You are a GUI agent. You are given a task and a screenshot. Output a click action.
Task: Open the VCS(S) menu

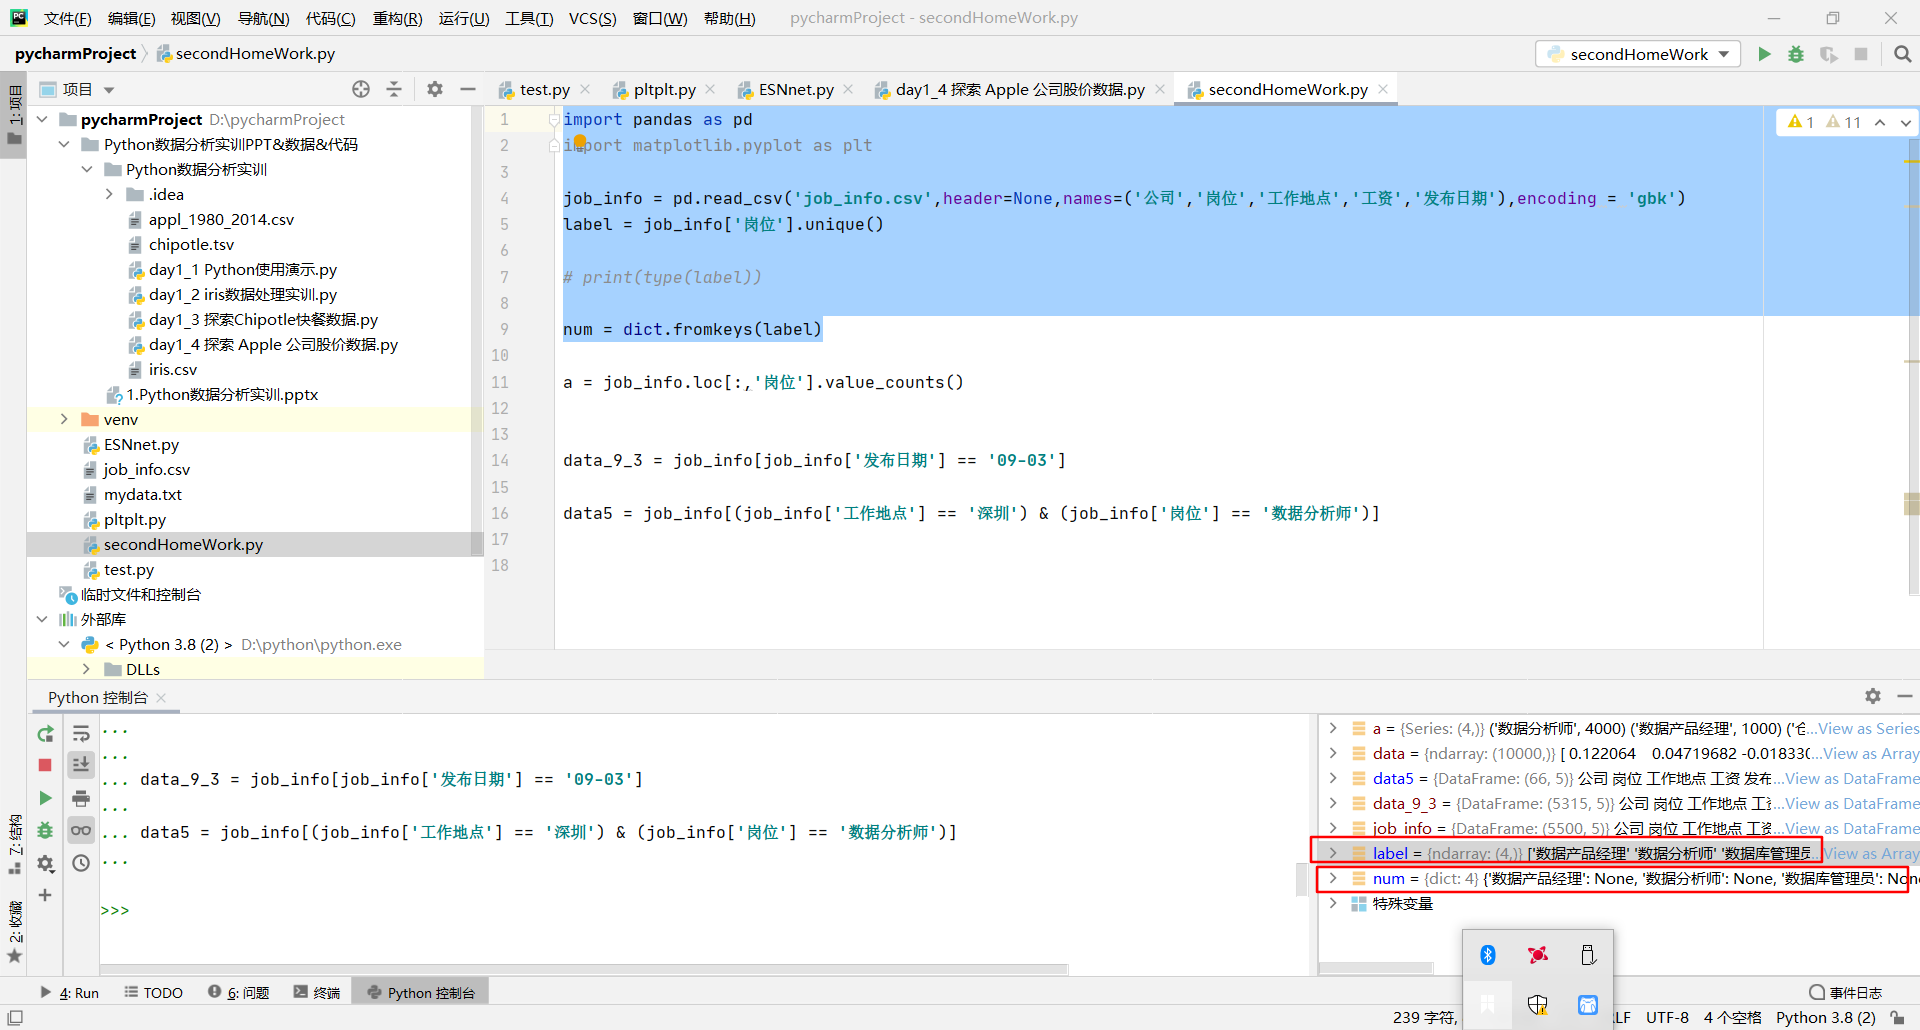(x=592, y=18)
